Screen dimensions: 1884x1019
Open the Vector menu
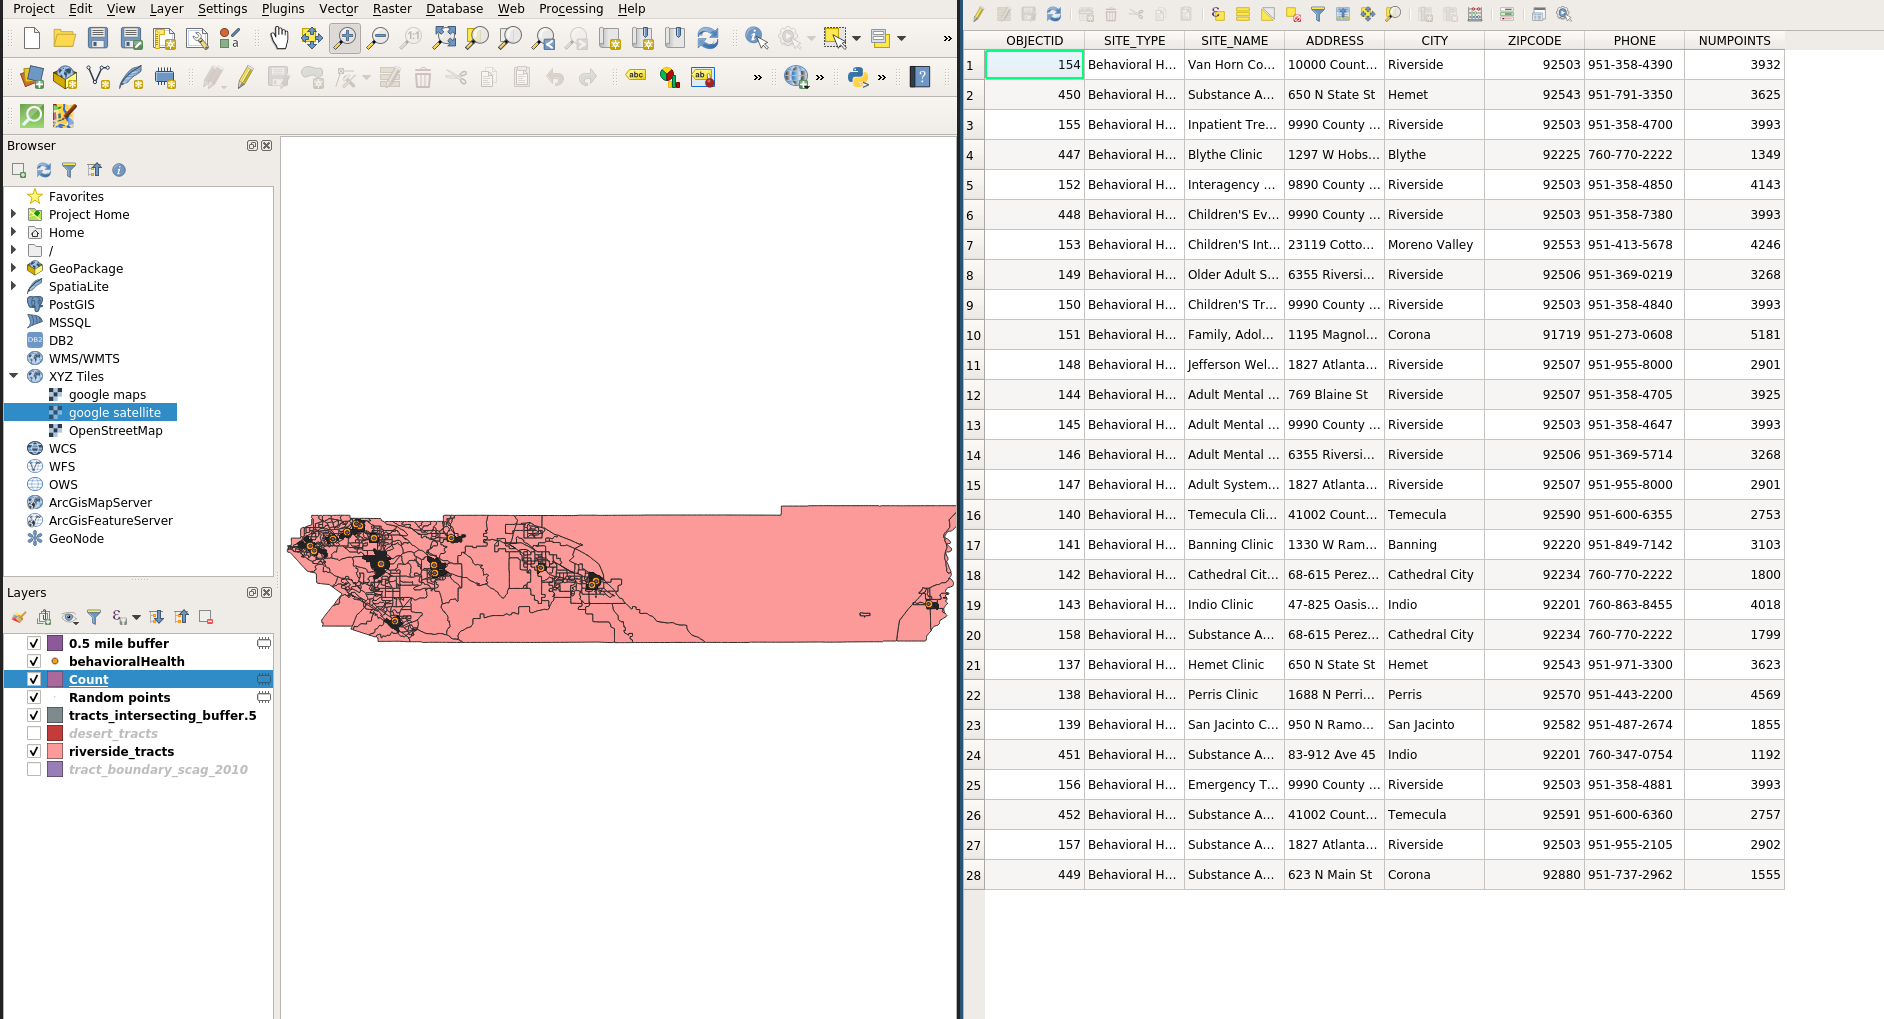point(338,9)
